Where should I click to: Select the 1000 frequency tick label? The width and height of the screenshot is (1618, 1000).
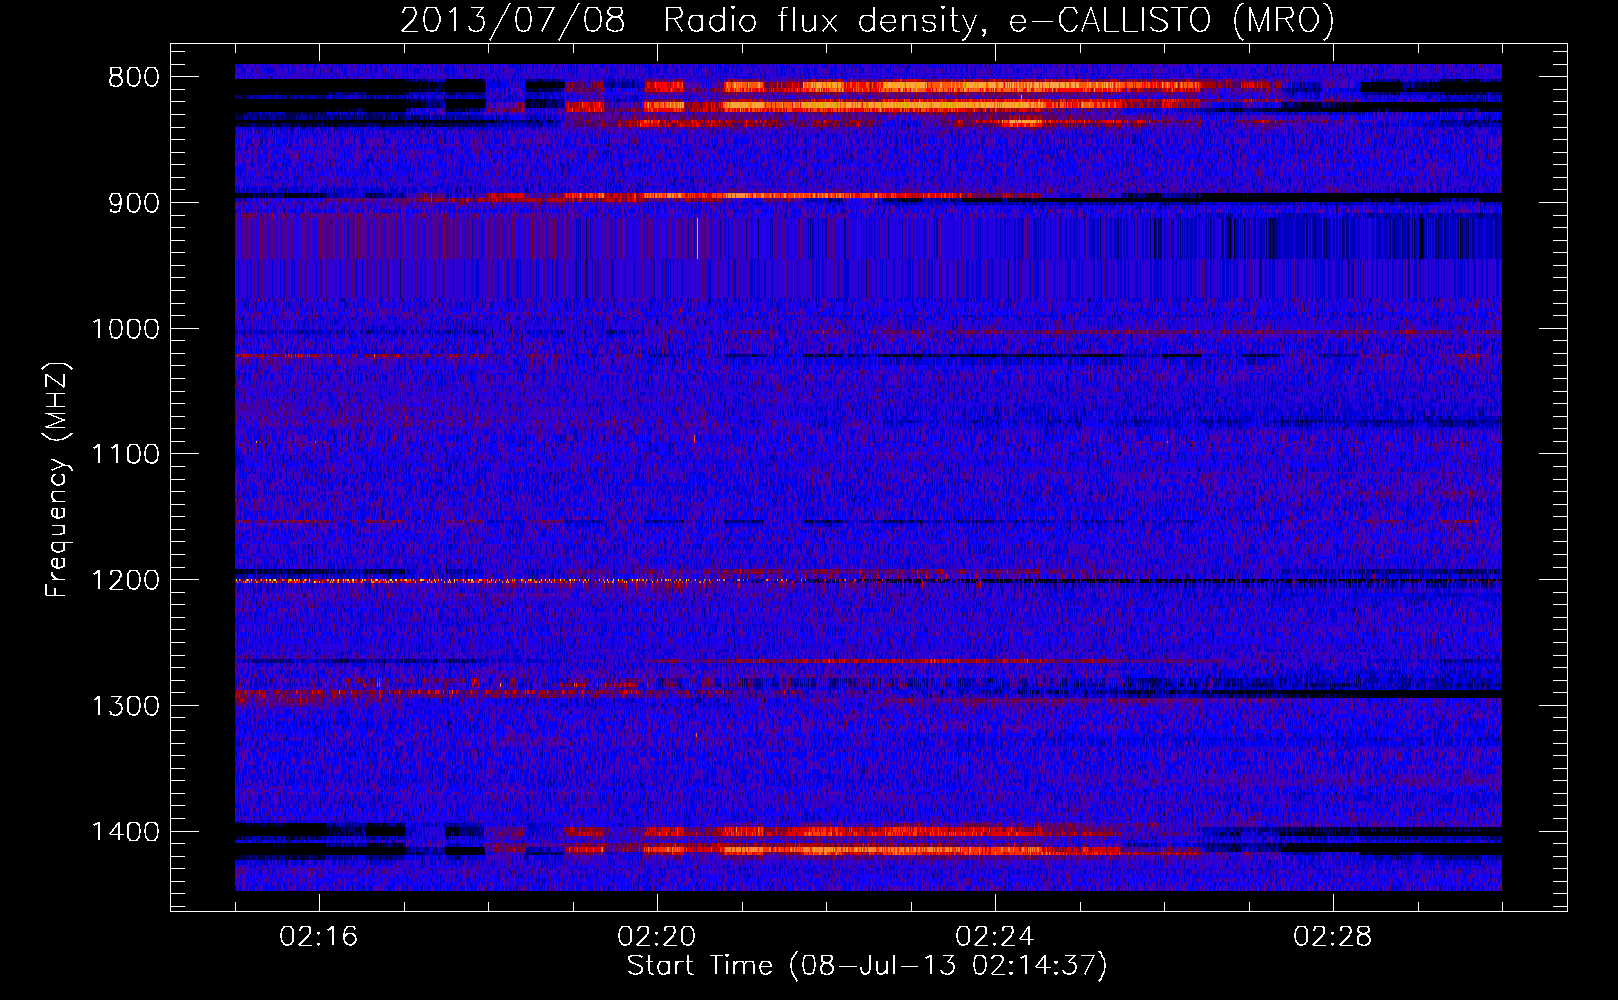pyautogui.click(x=125, y=329)
